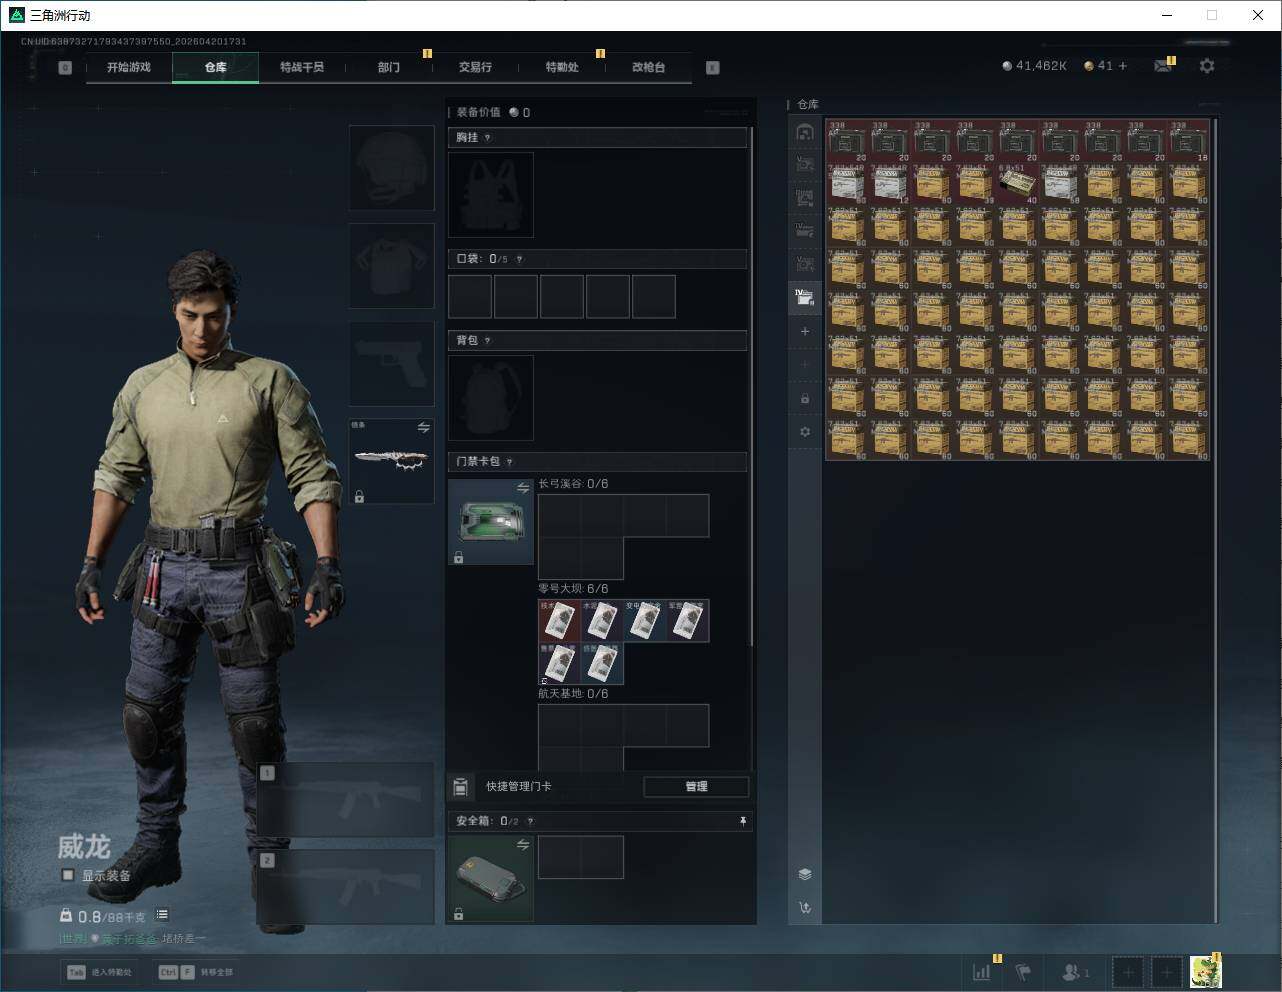Image resolution: width=1282 pixels, height=992 pixels.
Task: Click the help icon beside 背包
Action: (x=488, y=341)
